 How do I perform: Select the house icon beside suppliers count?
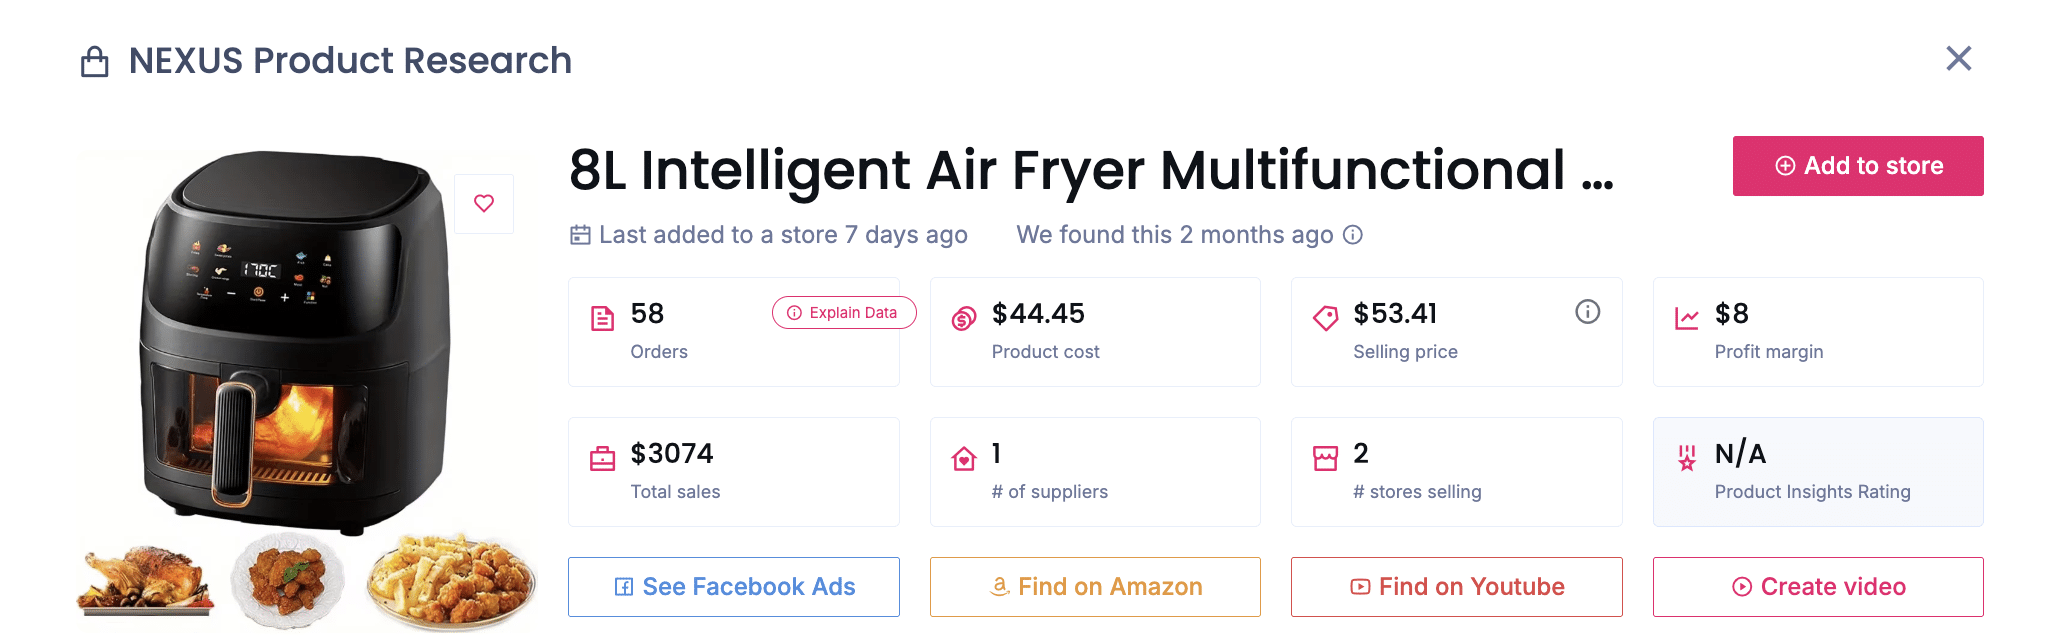point(964,457)
